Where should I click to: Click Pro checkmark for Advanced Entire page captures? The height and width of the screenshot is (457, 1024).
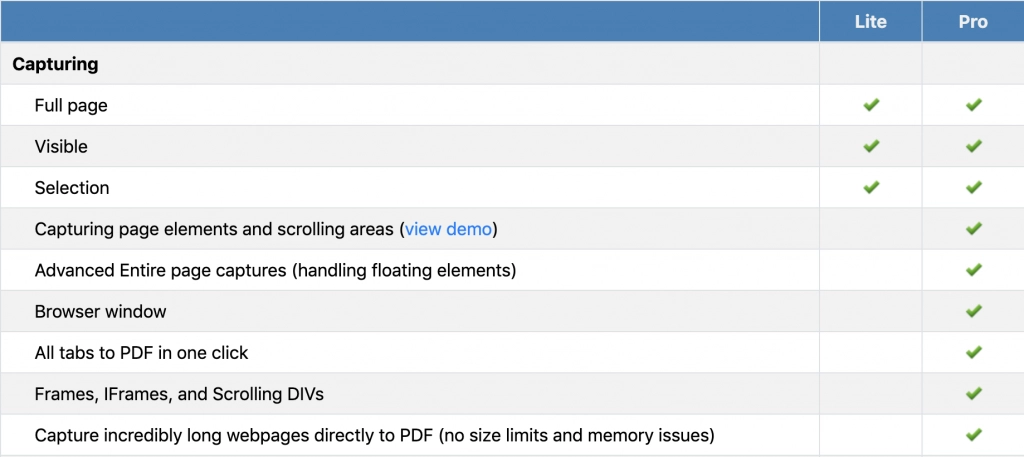(x=973, y=270)
